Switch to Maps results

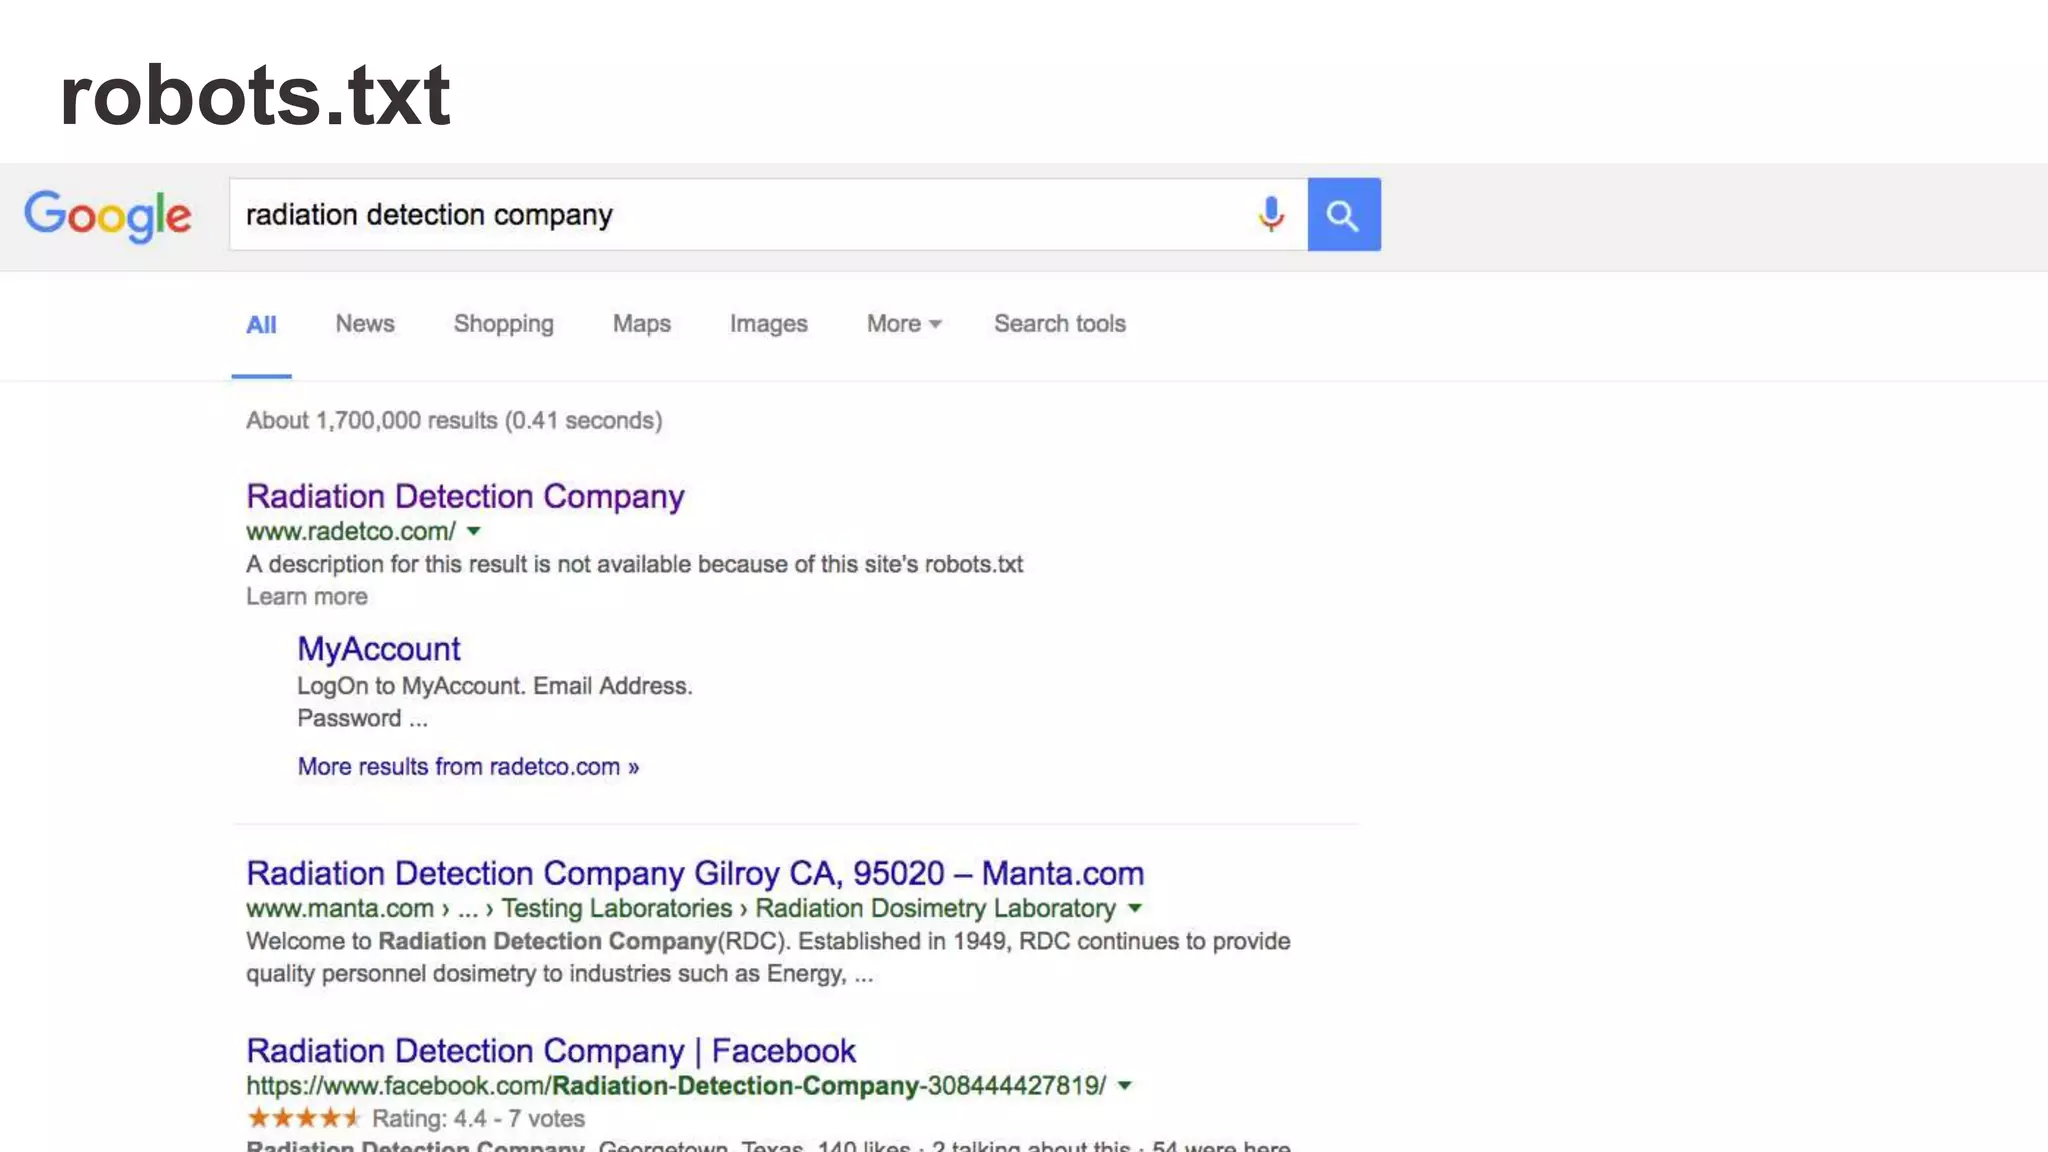click(x=641, y=324)
